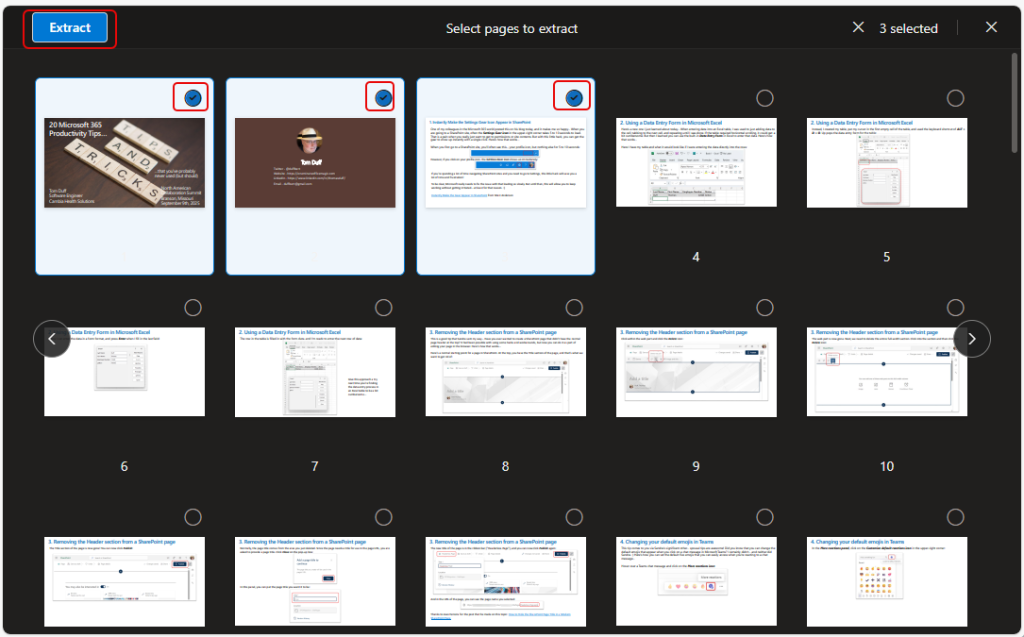Screen dimensions: 1024x637
Task: Click the '3 selected' count label
Action: [908, 28]
